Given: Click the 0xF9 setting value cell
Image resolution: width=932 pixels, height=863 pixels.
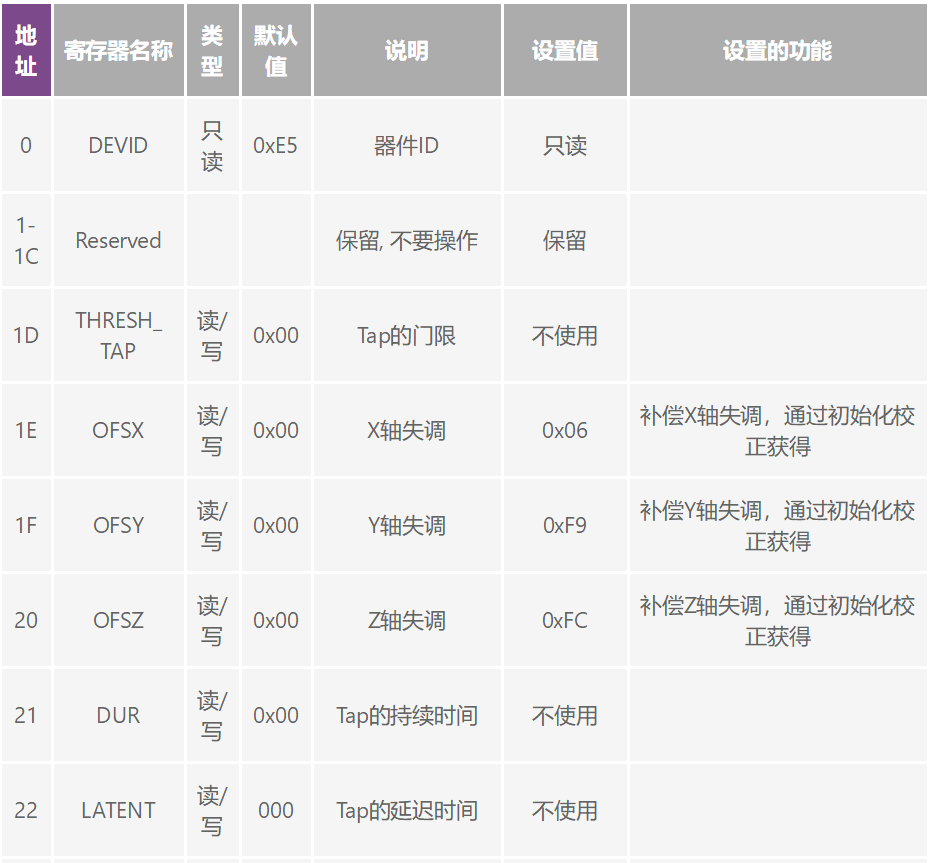Looking at the screenshot, I should point(565,526).
